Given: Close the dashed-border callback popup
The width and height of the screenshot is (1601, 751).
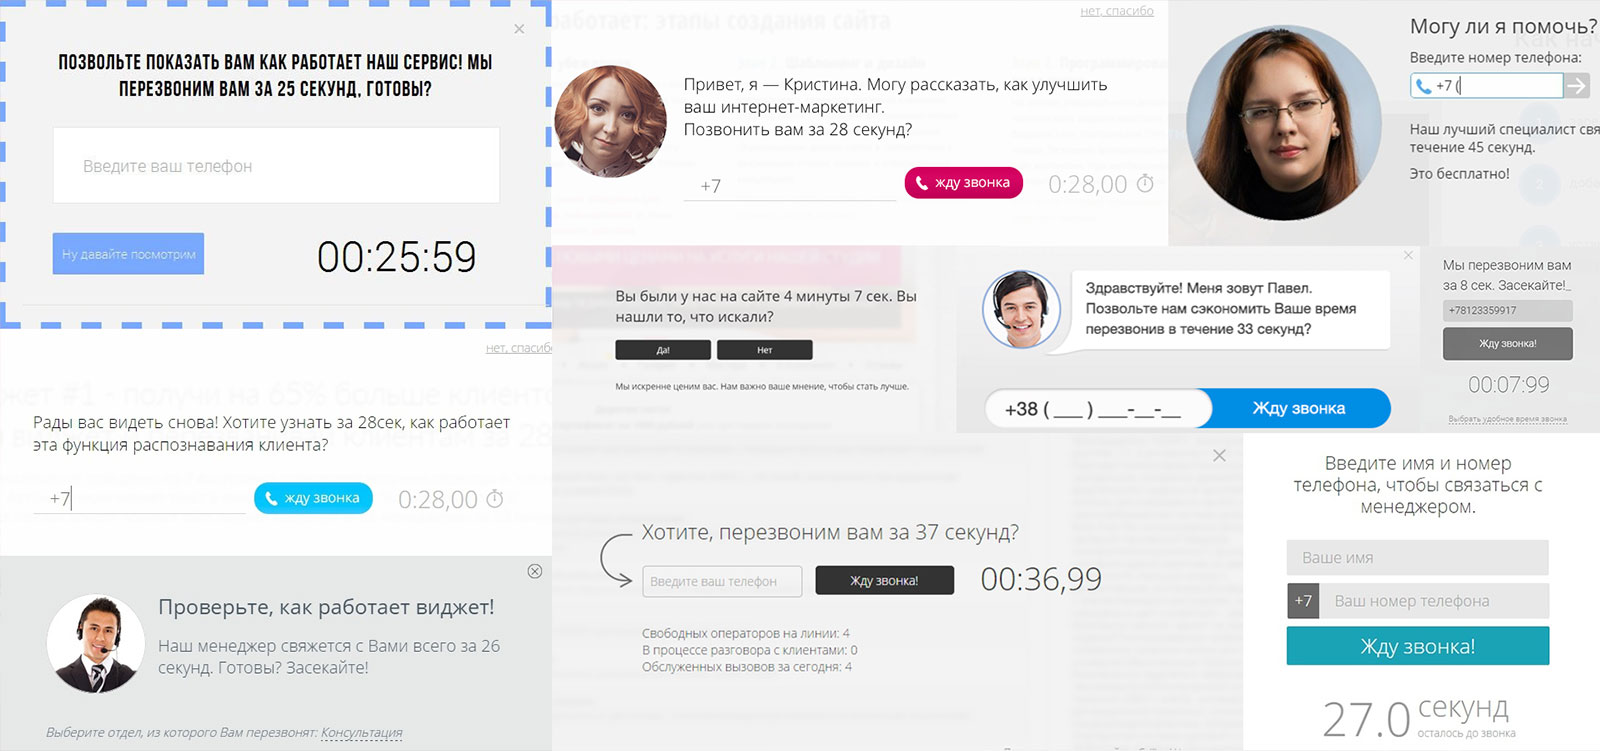Looking at the screenshot, I should click(x=519, y=29).
